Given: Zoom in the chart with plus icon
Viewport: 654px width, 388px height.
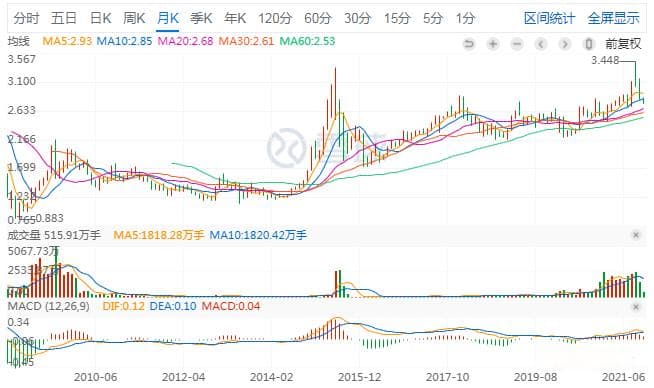Looking at the screenshot, I should 493,44.
